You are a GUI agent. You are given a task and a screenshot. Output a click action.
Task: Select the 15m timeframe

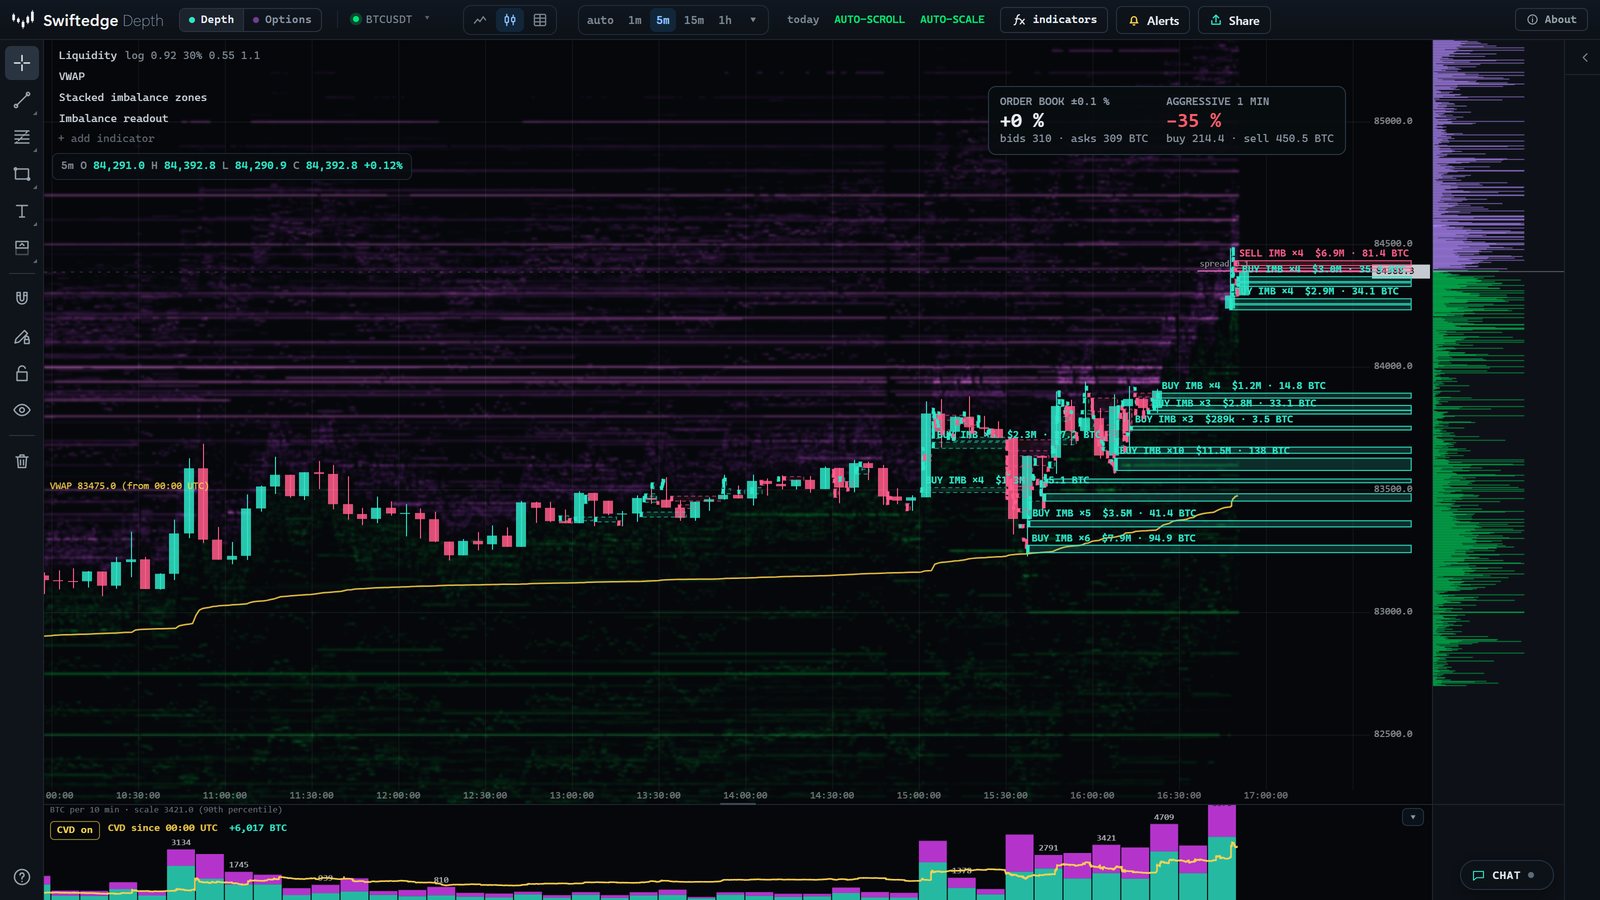tap(694, 20)
